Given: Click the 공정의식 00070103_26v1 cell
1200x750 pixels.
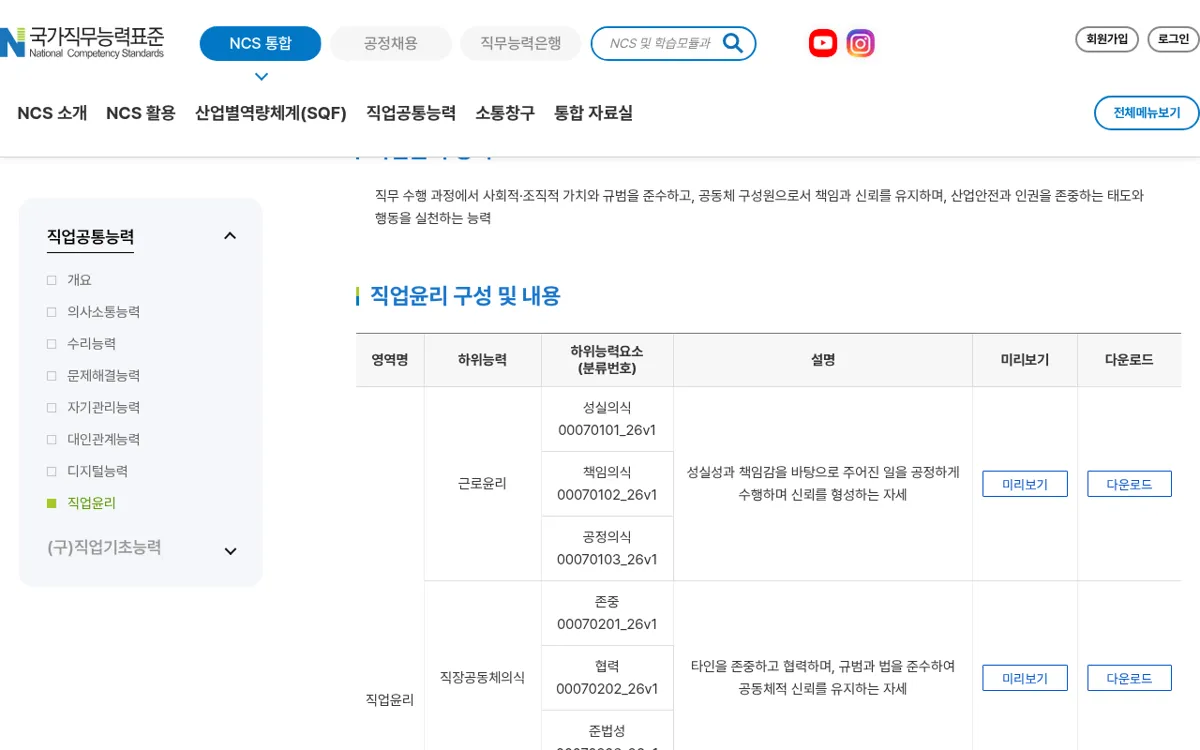Looking at the screenshot, I should [x=607, y=549].
